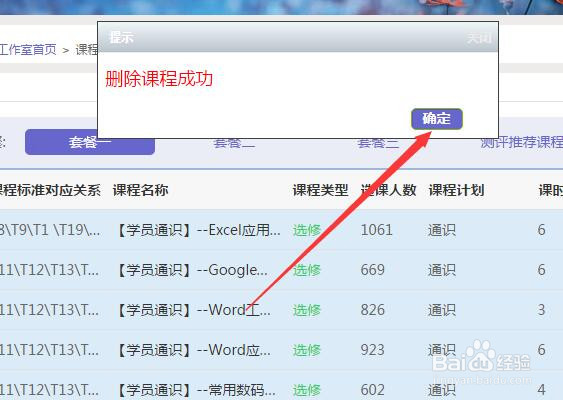Click enrollment count 923
The width and height of the screenshot is (563, 400).
pyautogui.click(x=373, y=350)
